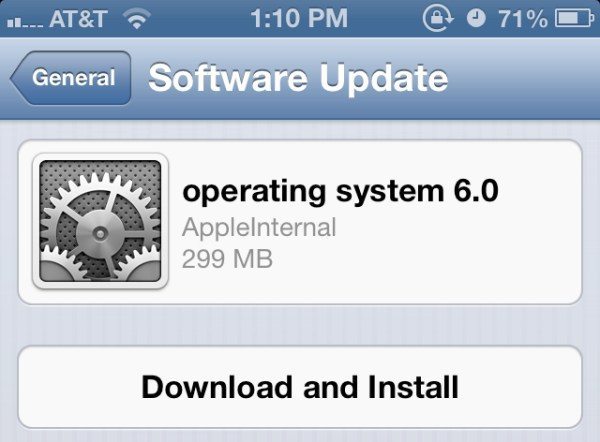Tap the blue navigation bar right of title
Image resolution: width=600 pixels, height=442 pixels.
(523, 78)
